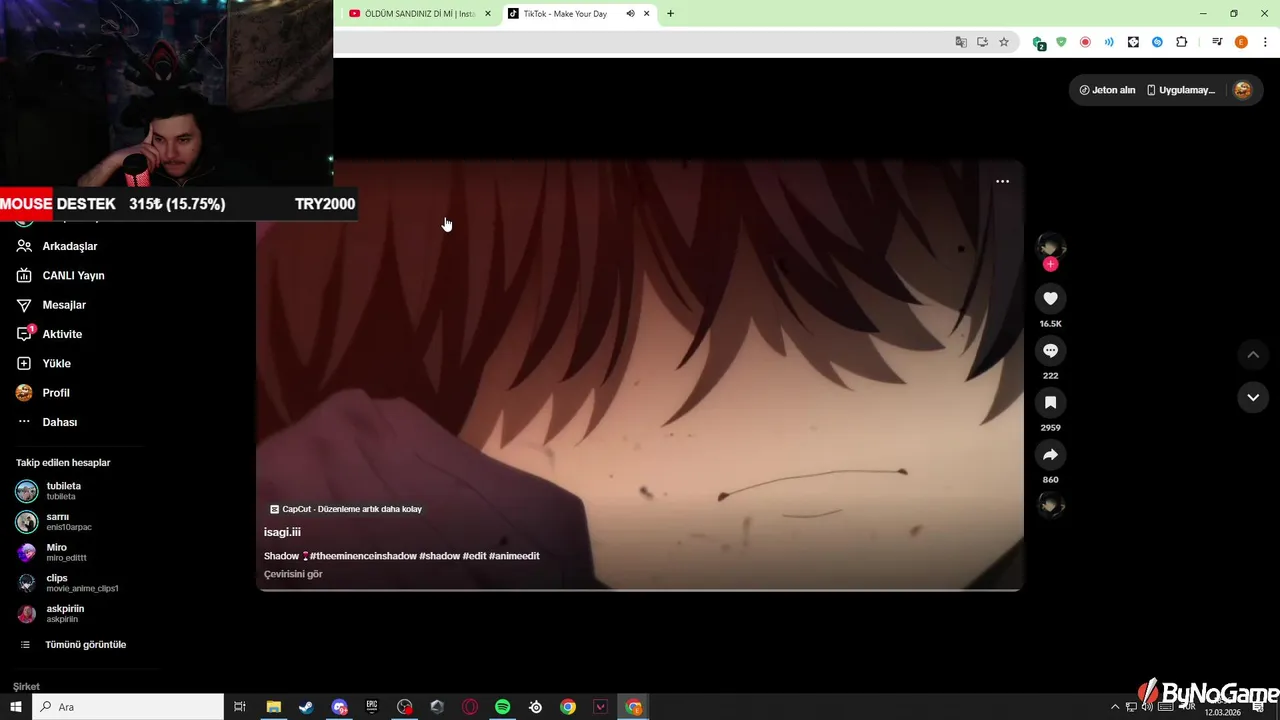Open Task View in the taskbar
The image size is (1280, 720).
click(240, 707)
